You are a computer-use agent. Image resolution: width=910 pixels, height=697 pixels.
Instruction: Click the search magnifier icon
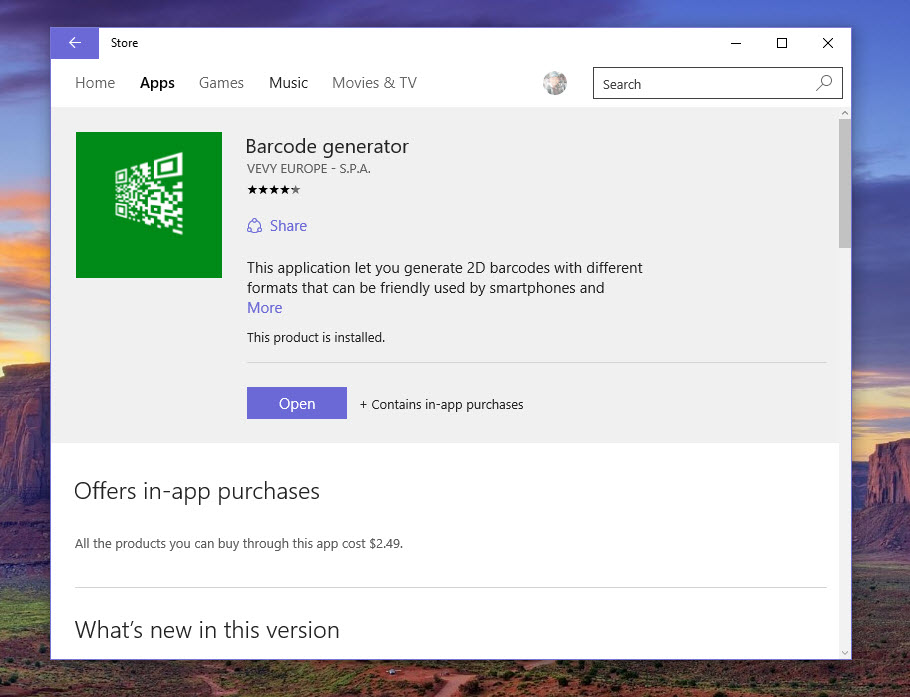click(824, 83)
